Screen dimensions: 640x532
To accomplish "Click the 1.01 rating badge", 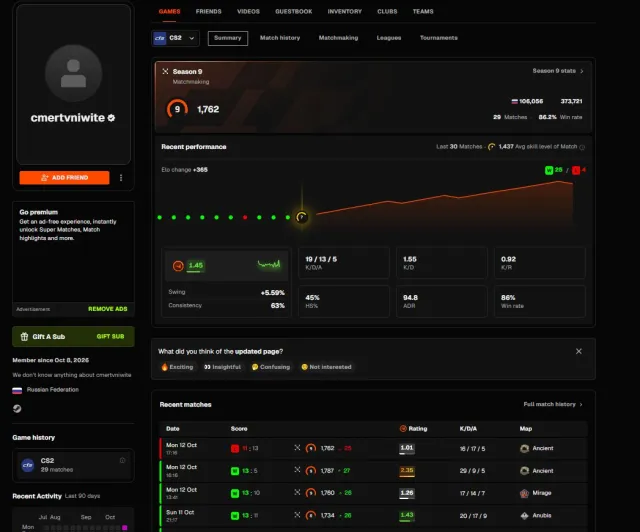I will 407,448.
